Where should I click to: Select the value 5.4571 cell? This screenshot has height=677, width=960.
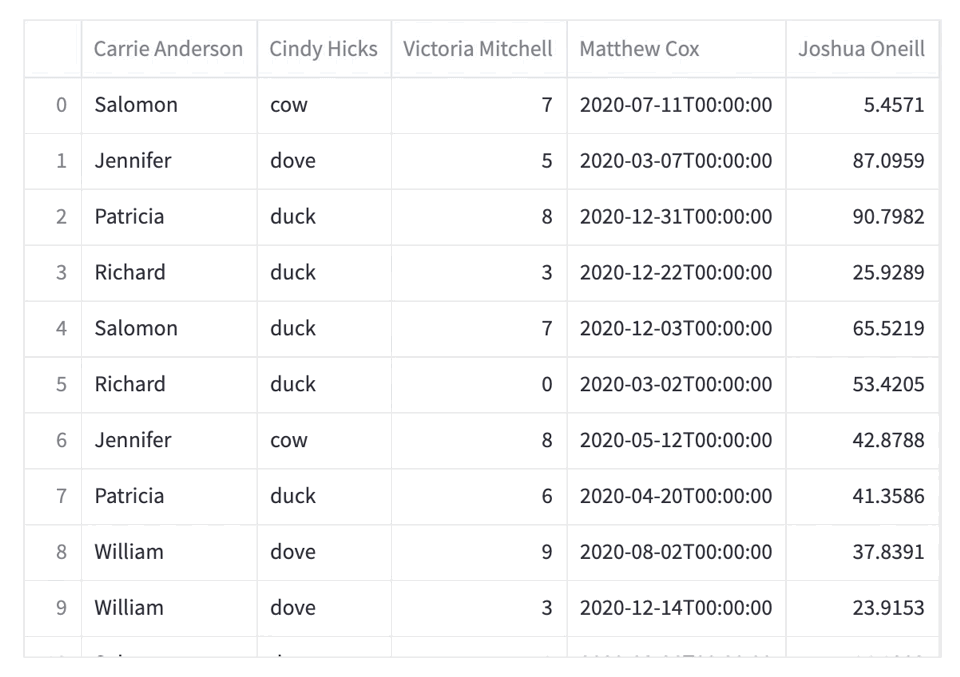point(862,105)
